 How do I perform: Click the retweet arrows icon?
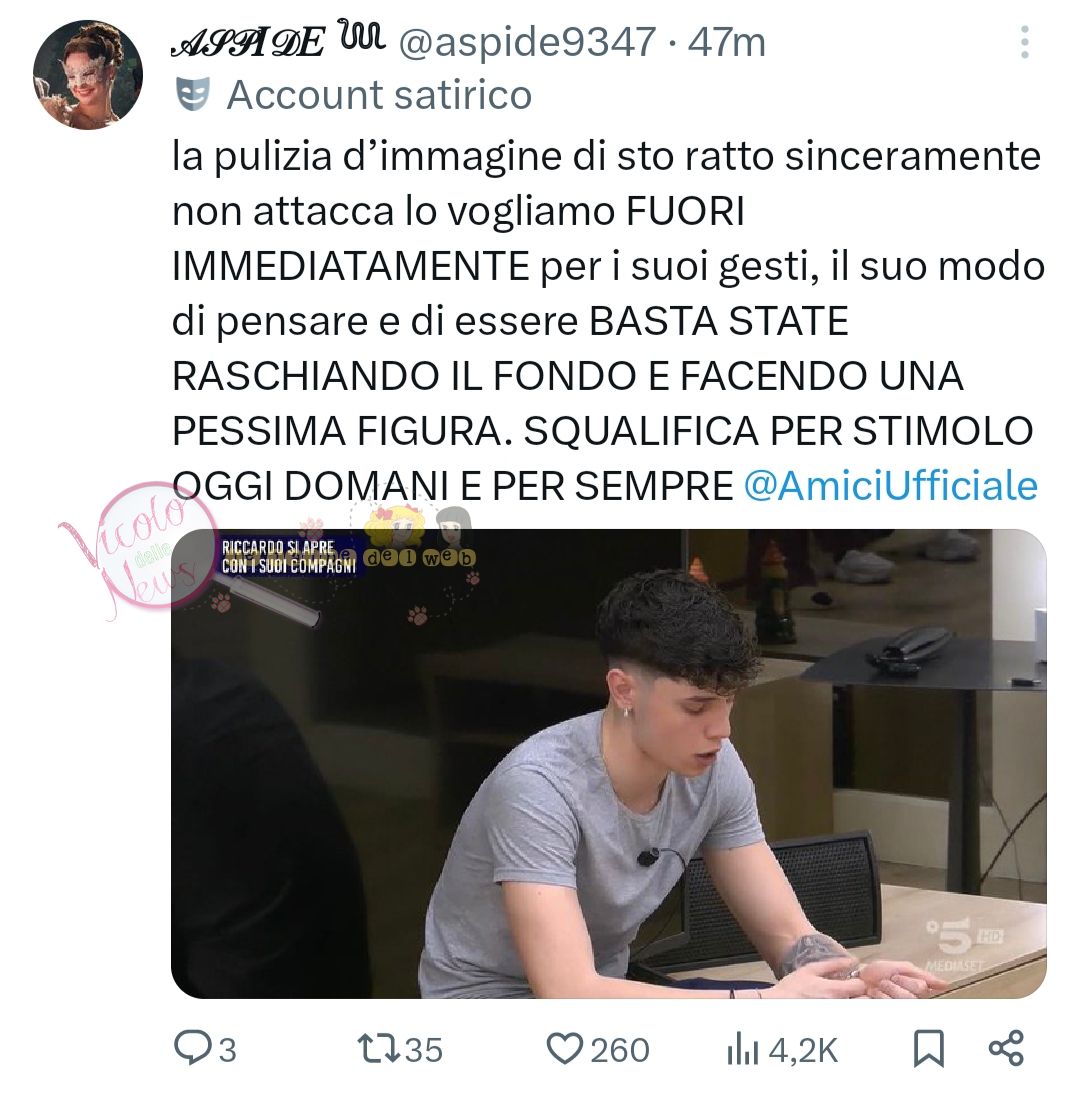378,1049
